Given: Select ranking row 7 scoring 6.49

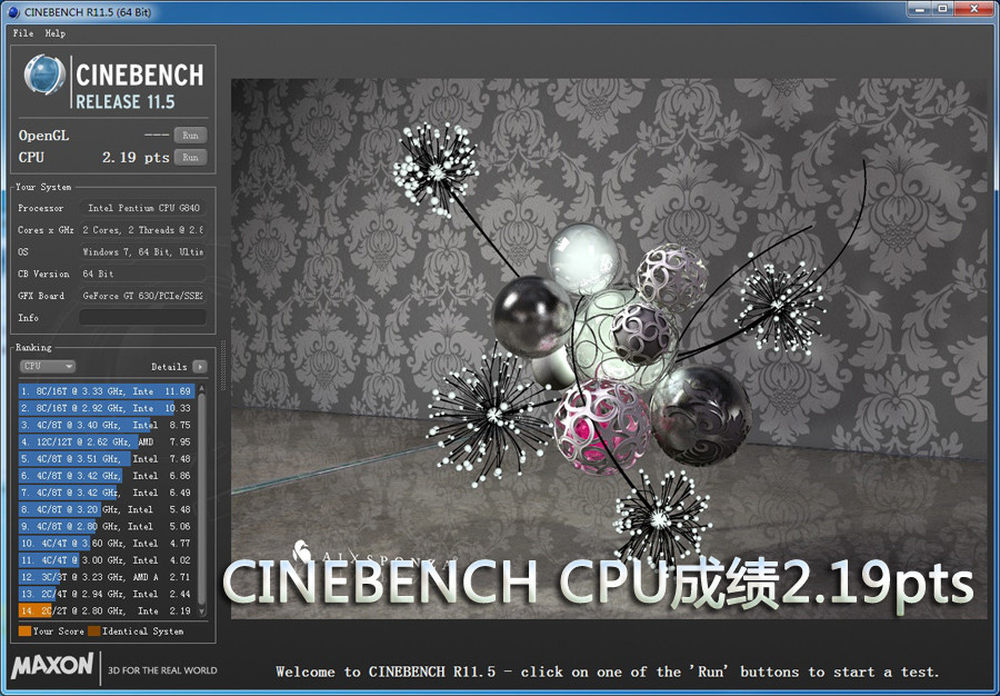Looking at the screenshot, I should [107, 492].
